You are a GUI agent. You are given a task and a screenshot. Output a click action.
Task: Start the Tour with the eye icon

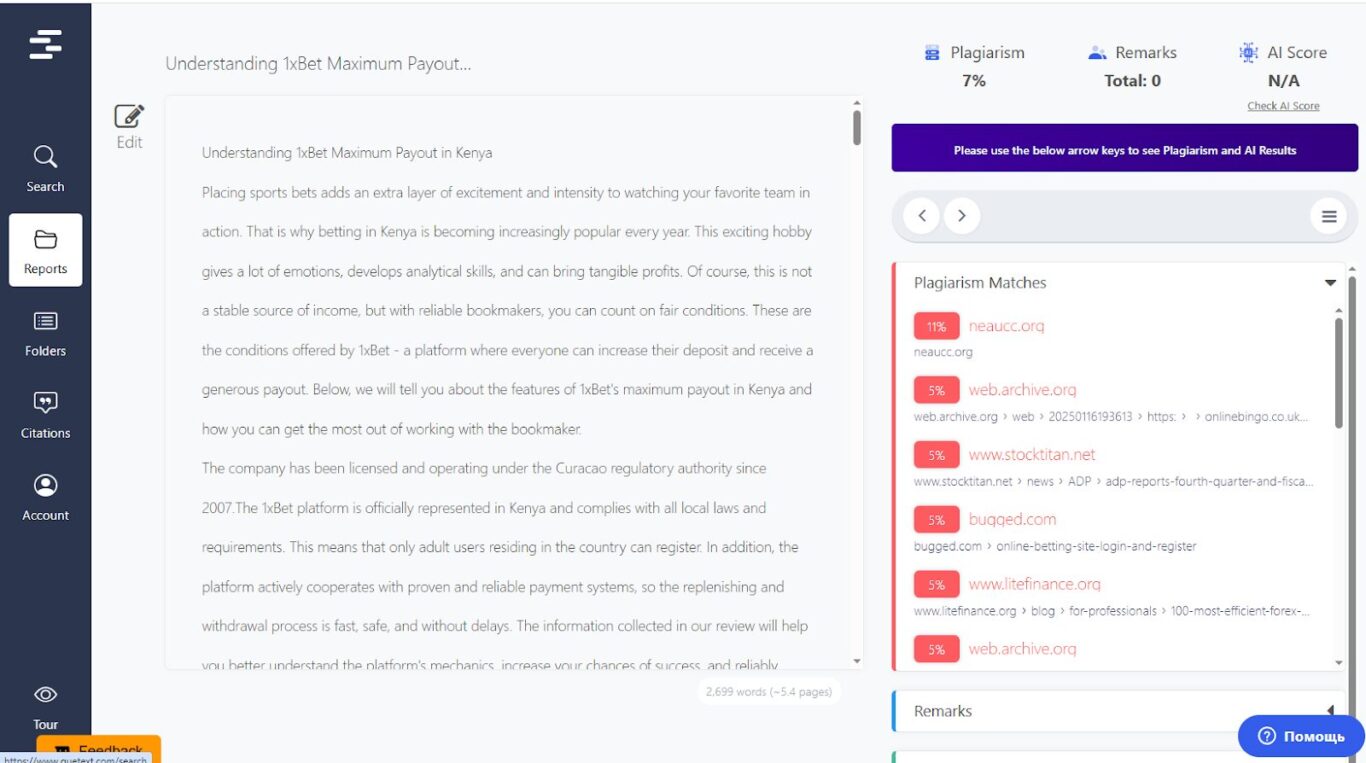click(45, 707)
